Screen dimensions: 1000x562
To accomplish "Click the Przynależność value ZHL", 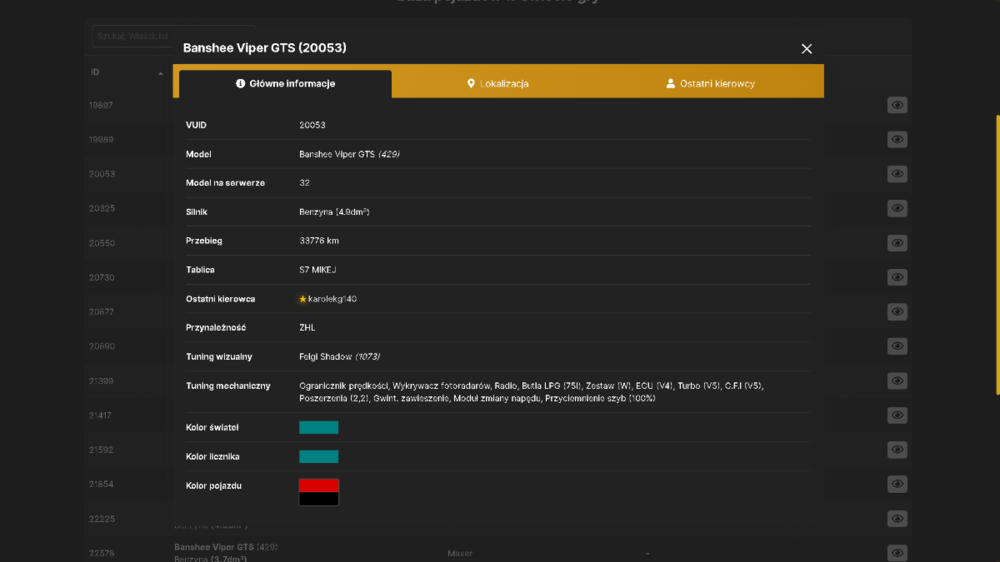I will coord(307,327).
